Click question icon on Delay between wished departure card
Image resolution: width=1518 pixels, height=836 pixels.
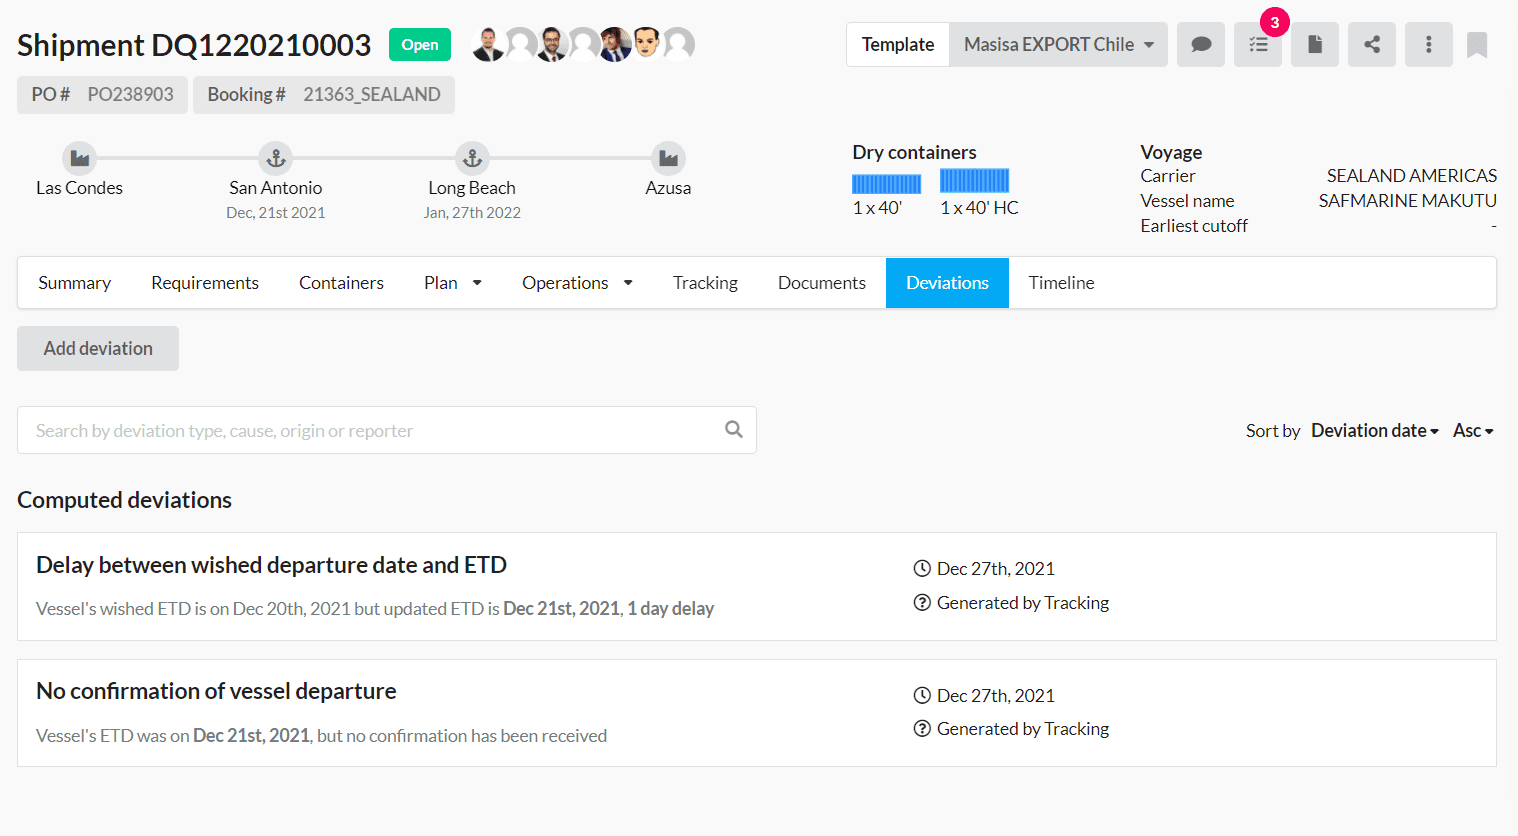tap(922, 602)
